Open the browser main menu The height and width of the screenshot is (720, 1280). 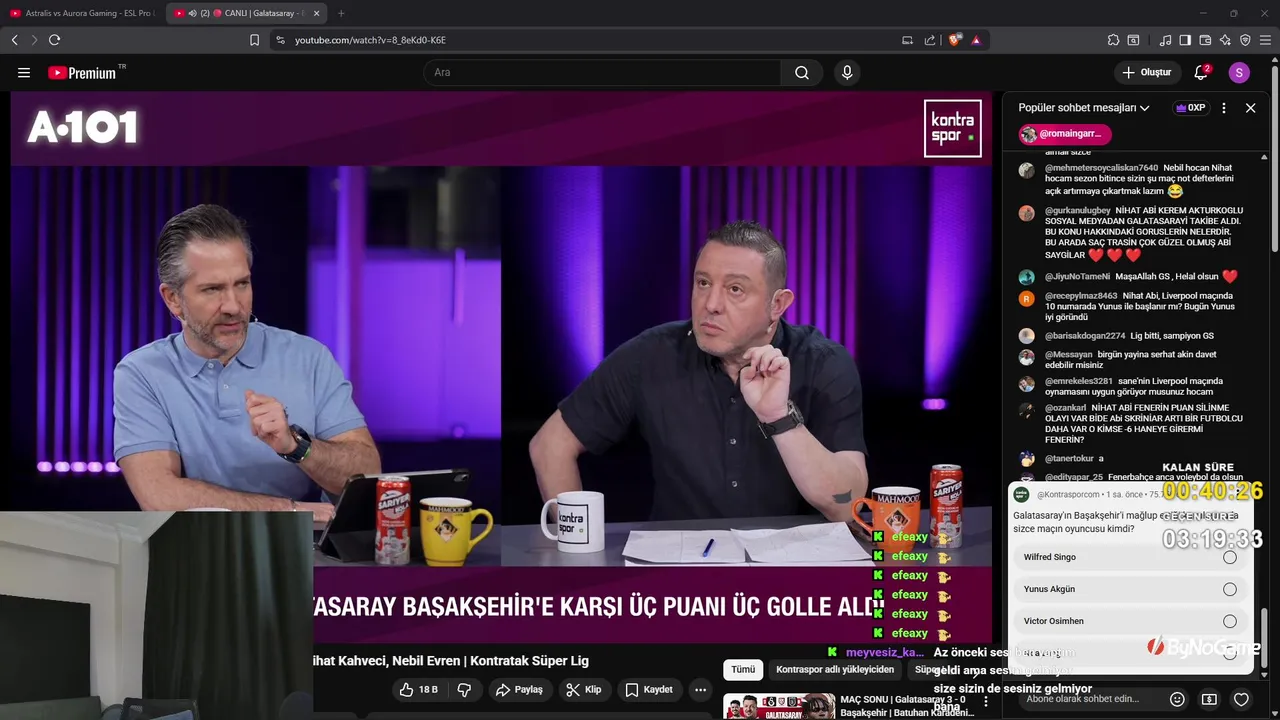1265,40
